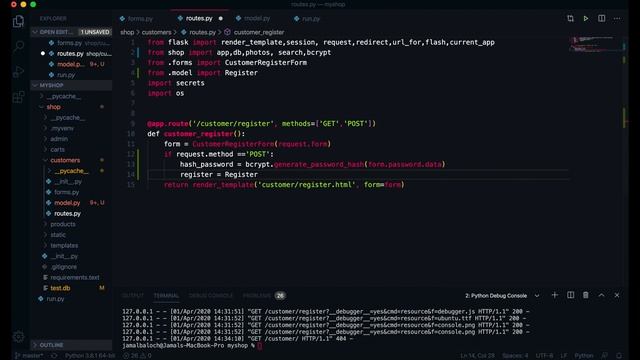
Task: Open the Python Debug Console terminal dropdown
Action: click(x=502, y=296)
